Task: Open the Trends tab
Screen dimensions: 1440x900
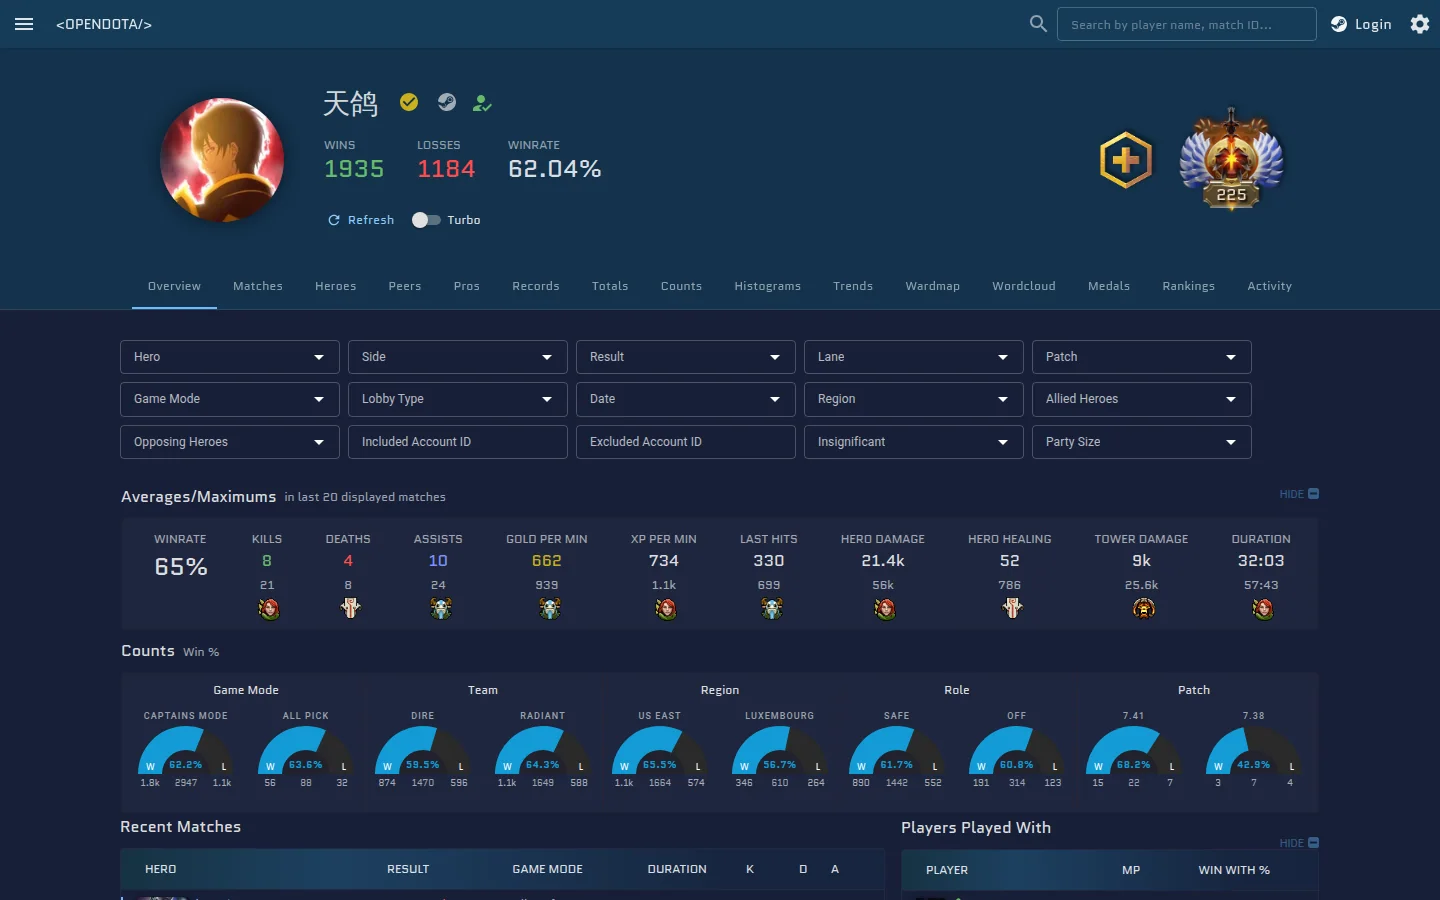Action: [853, 286]
